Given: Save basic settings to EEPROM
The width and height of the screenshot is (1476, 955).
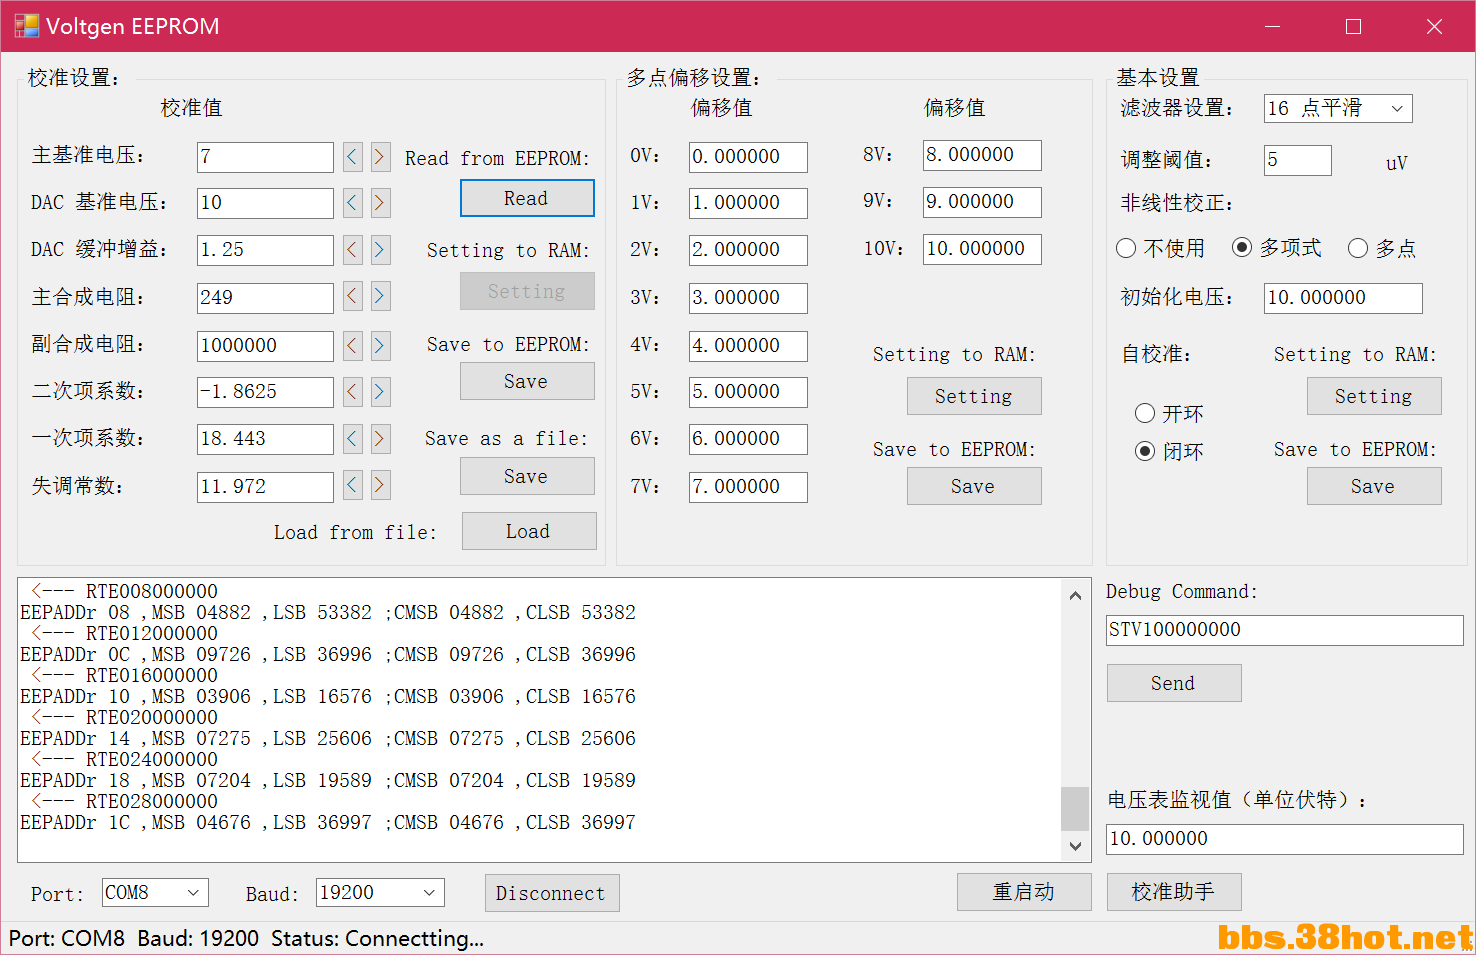Looking at the screenshot, I should click(1374, 486).
